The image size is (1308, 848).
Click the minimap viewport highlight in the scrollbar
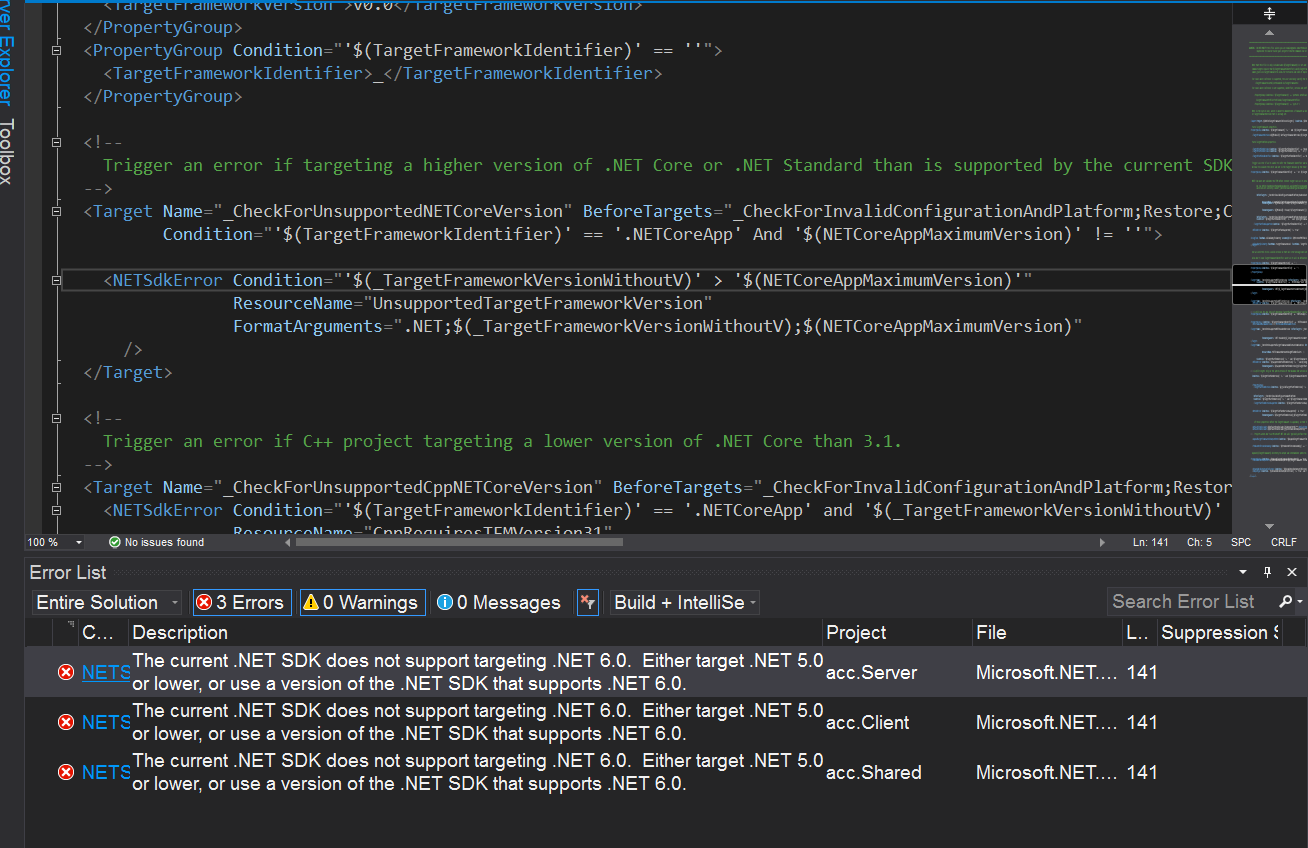(1269, 283)
